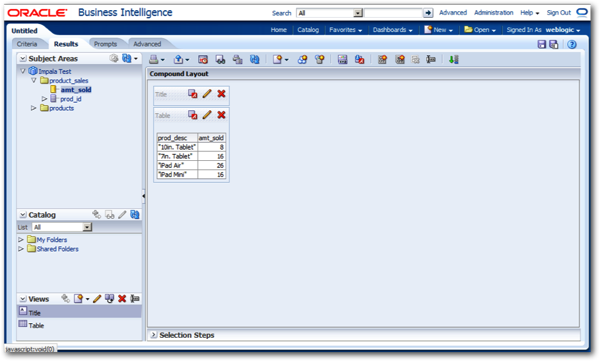600x361 pixels.
Task: Open the New menu
Action: [439, 30]
